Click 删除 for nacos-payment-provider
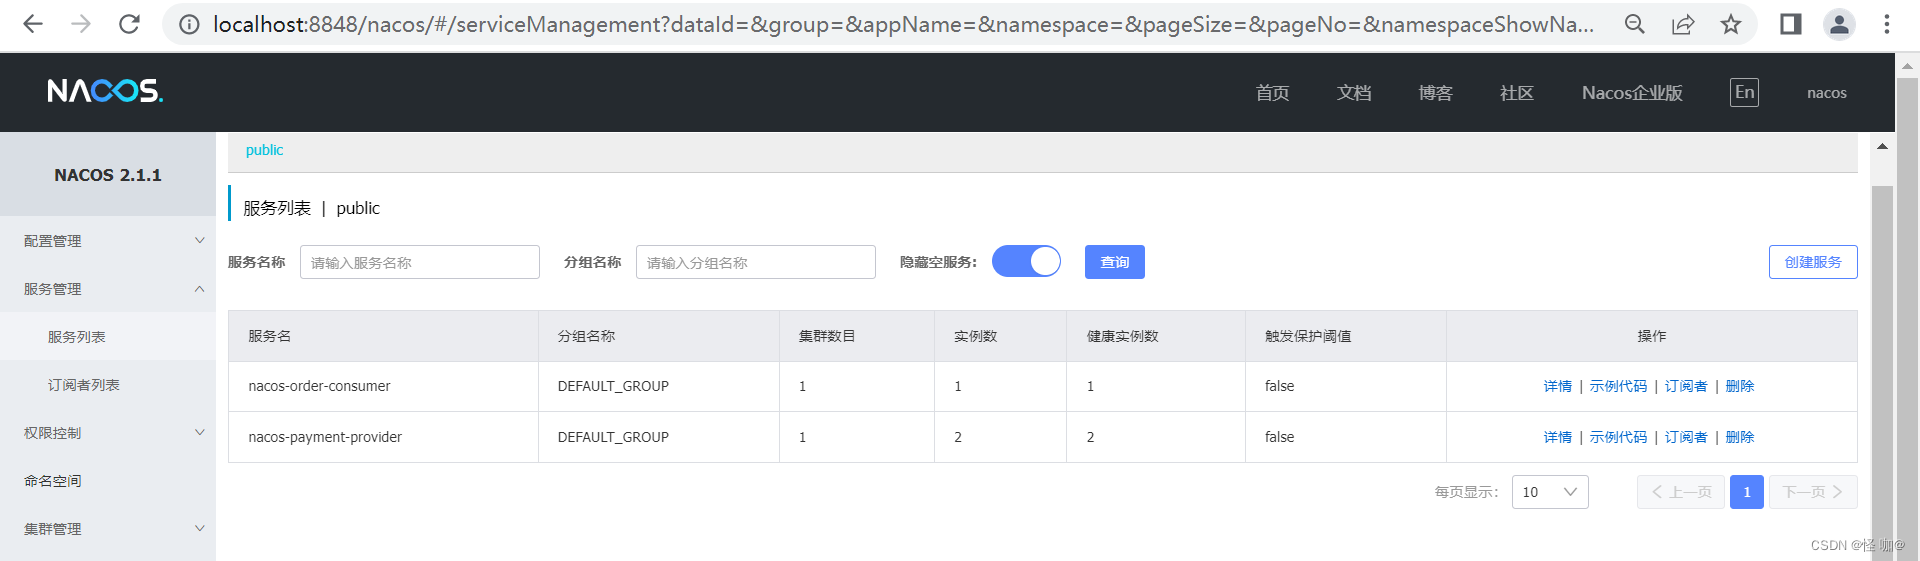Viewport: 1920px width, 561px height. click(x=1740, y=437)
